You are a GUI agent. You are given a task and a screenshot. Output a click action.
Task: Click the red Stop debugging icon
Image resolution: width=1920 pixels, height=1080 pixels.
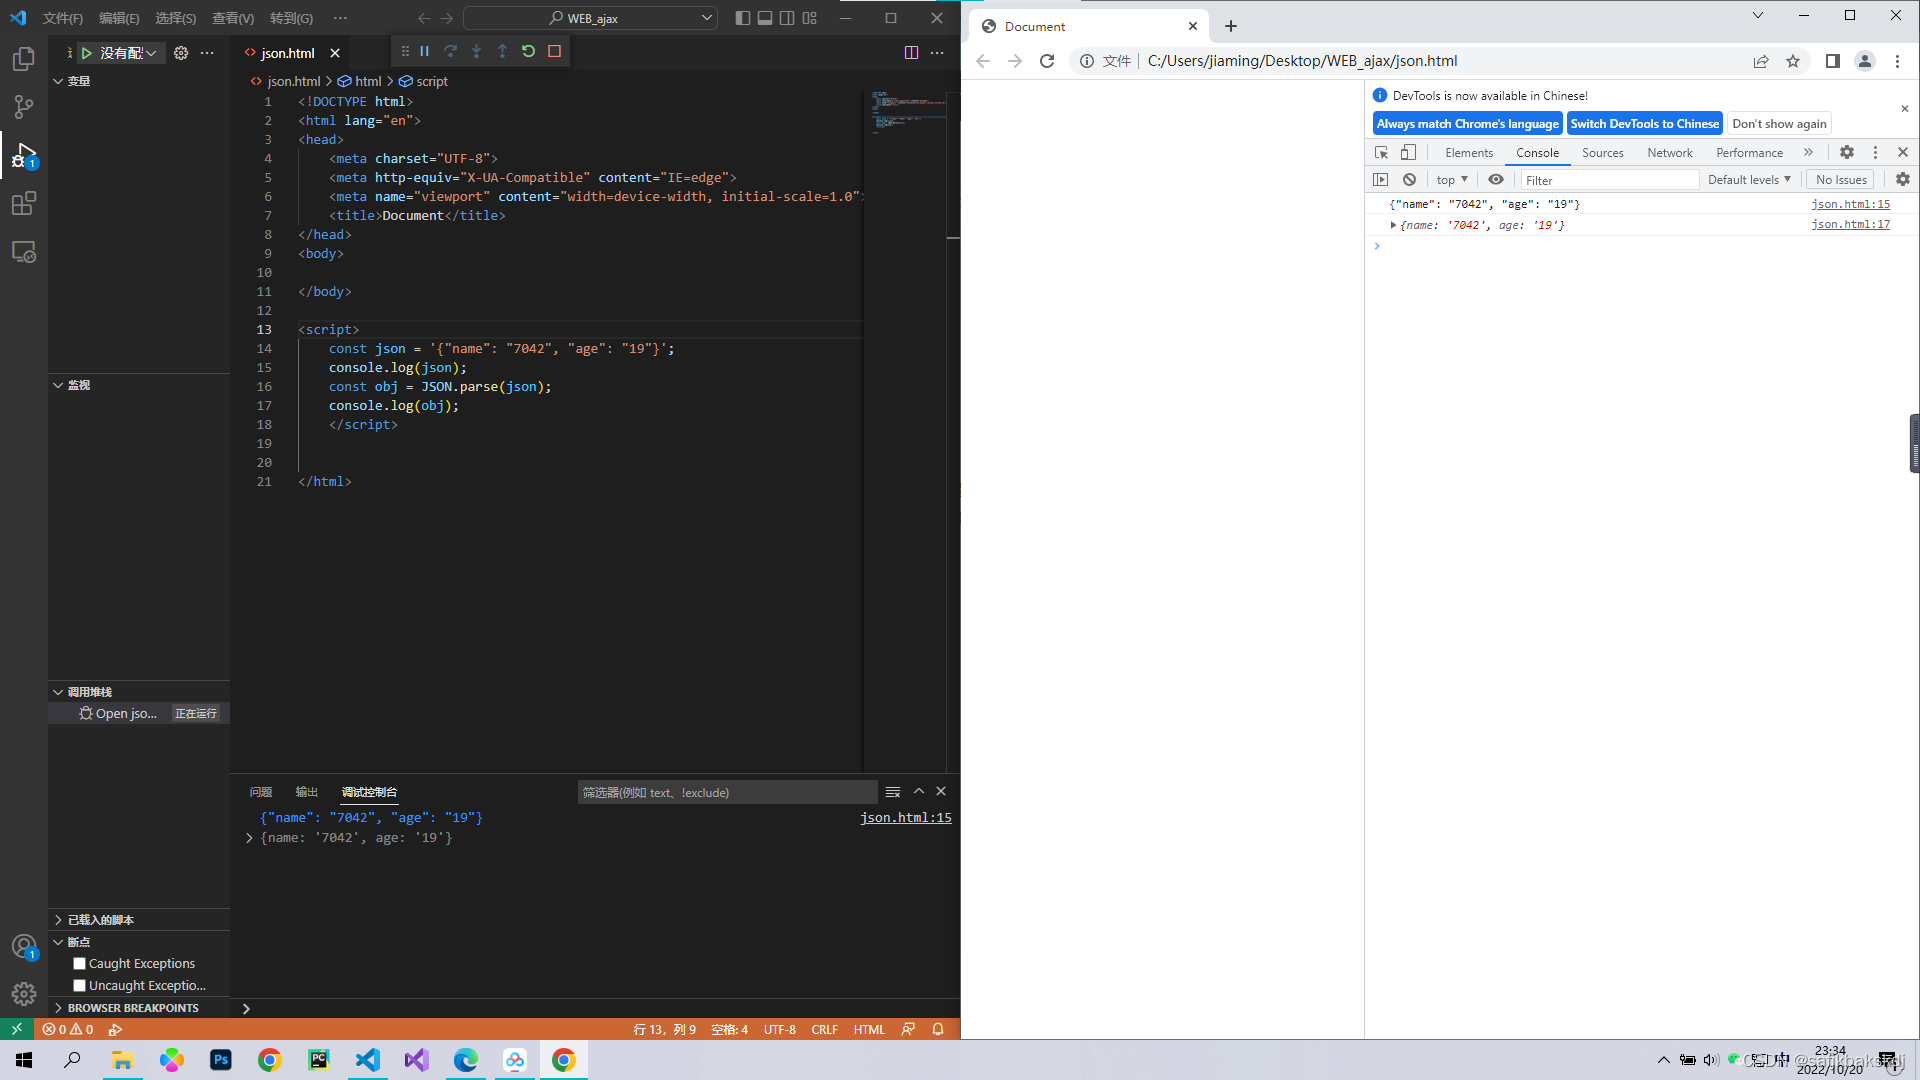554,51
